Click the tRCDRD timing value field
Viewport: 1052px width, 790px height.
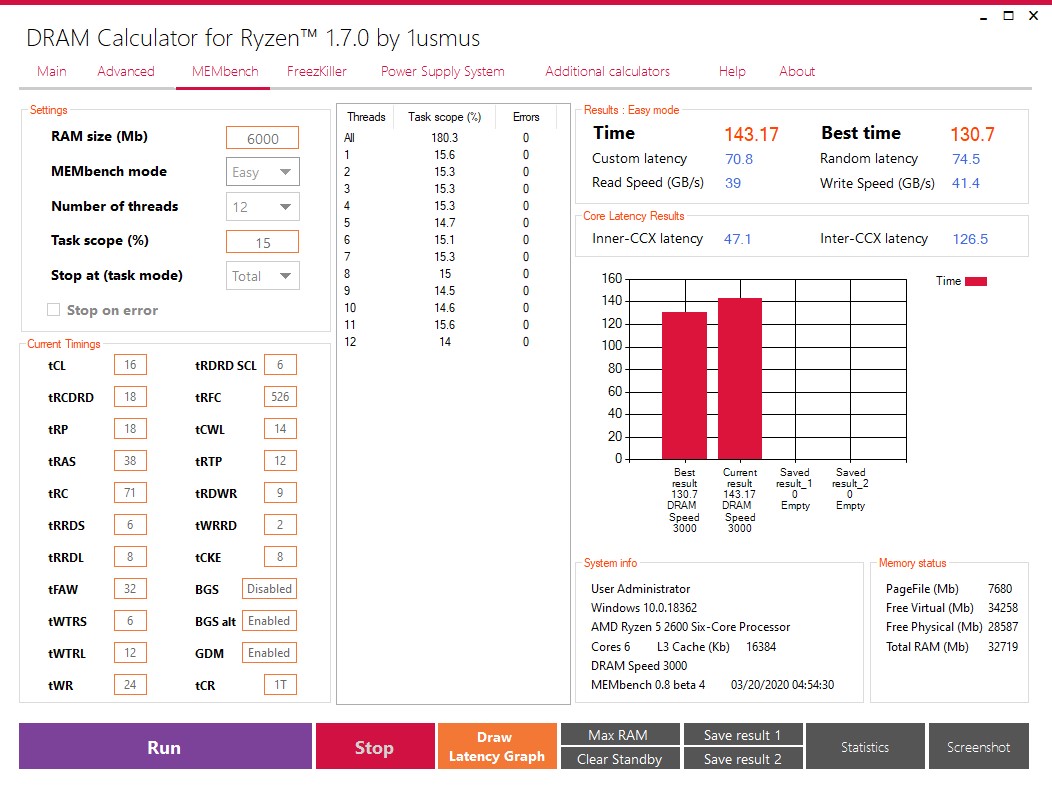(130, 397)
